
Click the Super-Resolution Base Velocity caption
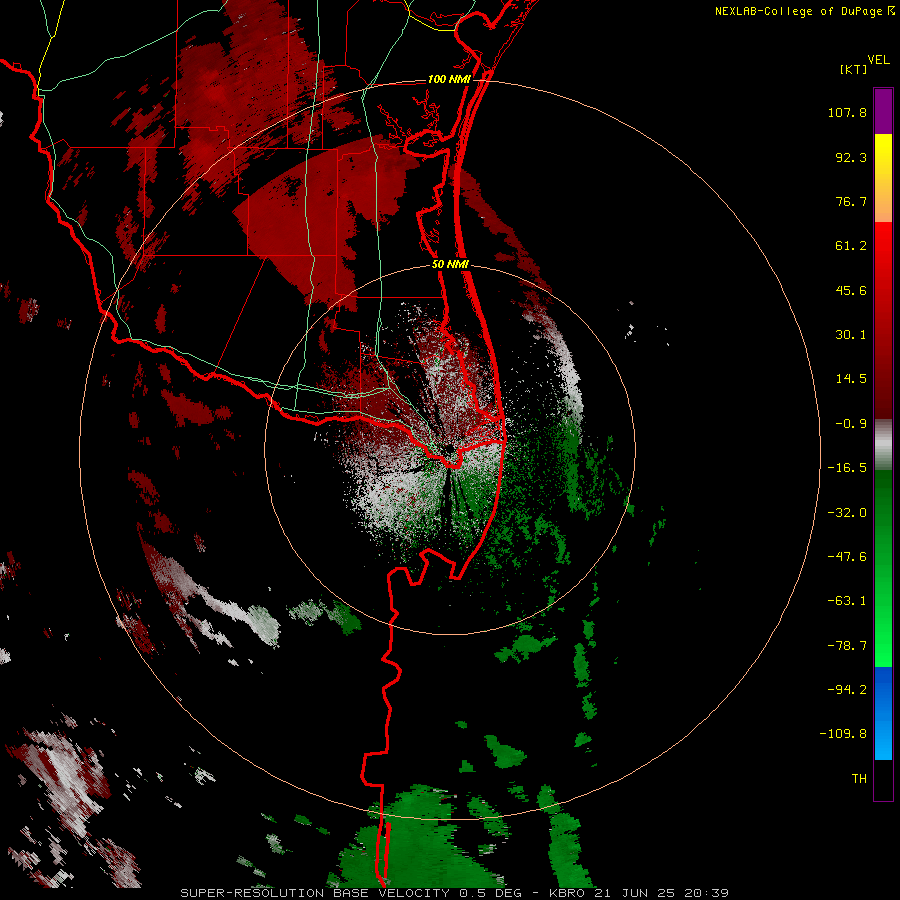click(x=454, y=893)
